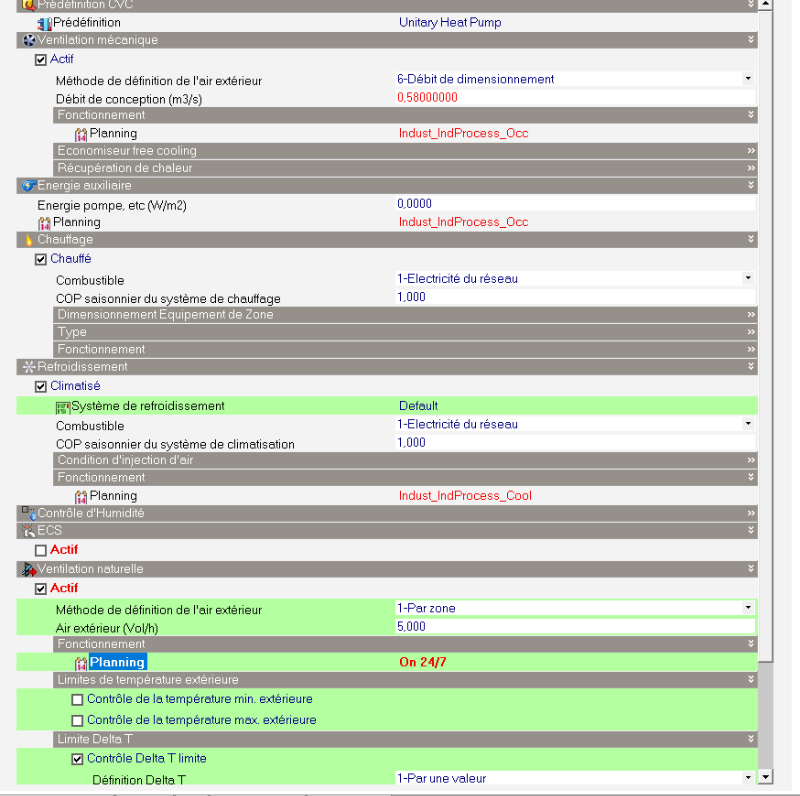The height and width of the screenshot is (796, 800).
Task: Uncheck the Chauffé checkbox
Action: click(41, 260)
